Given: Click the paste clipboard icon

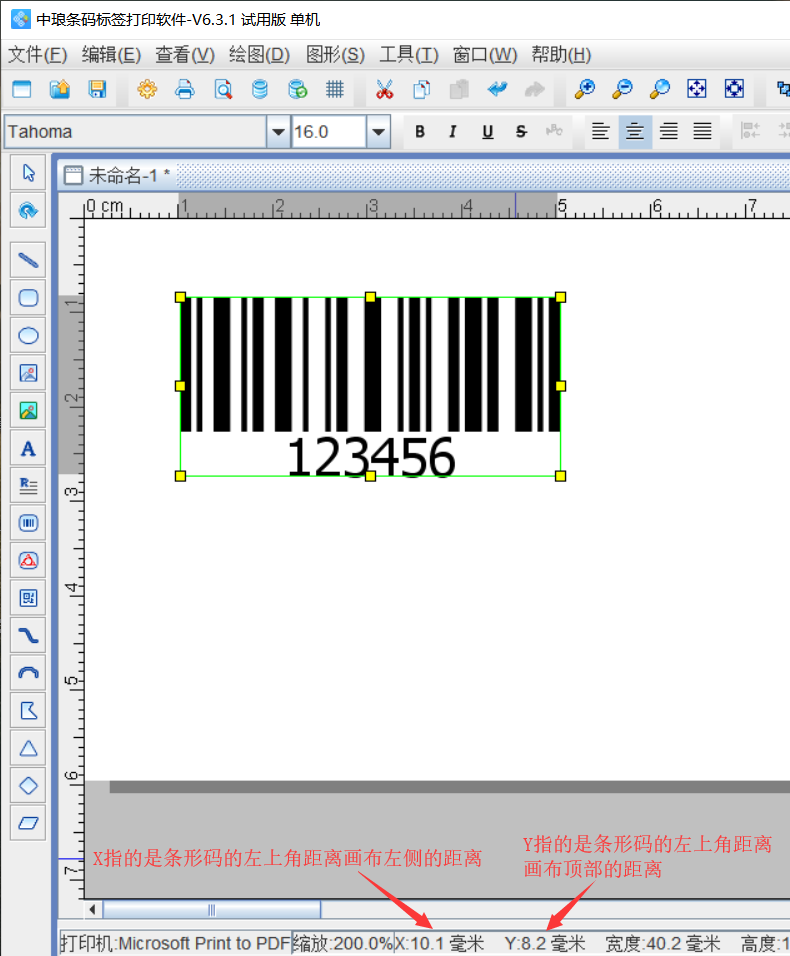Looking at the screenshot, I should (459, 90).
